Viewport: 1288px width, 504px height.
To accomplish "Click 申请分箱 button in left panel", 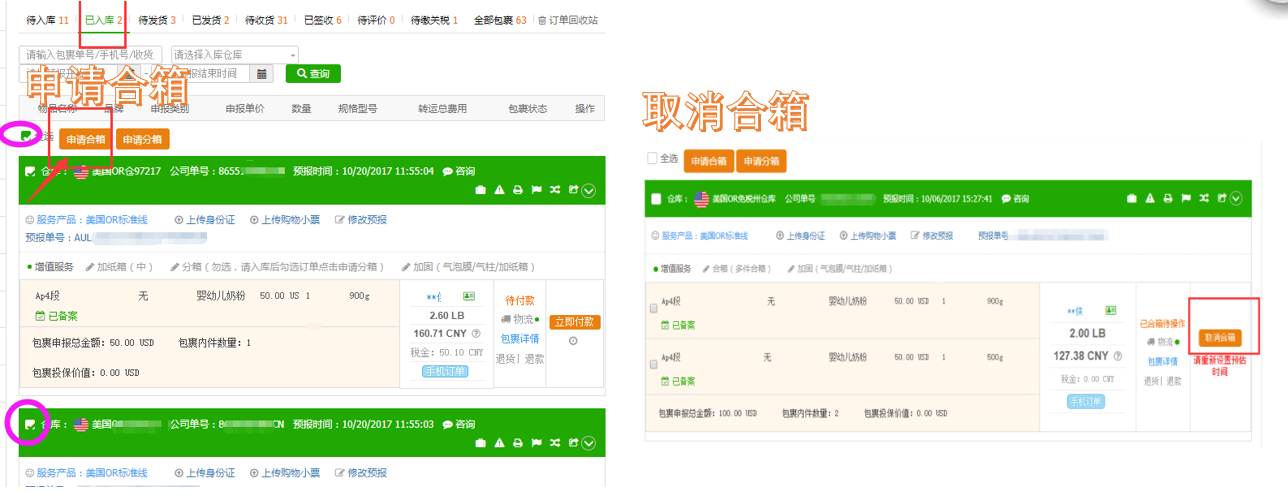I will (x=143, y=140).
